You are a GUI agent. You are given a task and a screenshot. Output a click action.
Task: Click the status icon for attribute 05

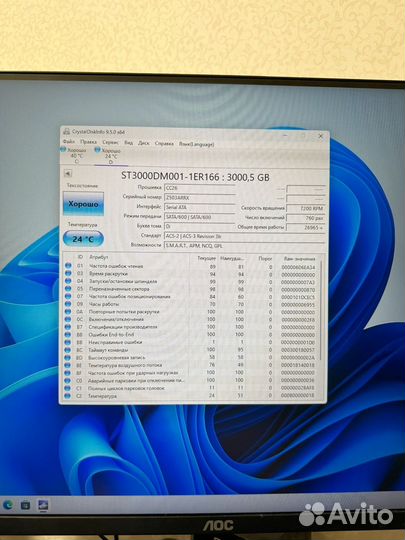[x=68, y=289]
